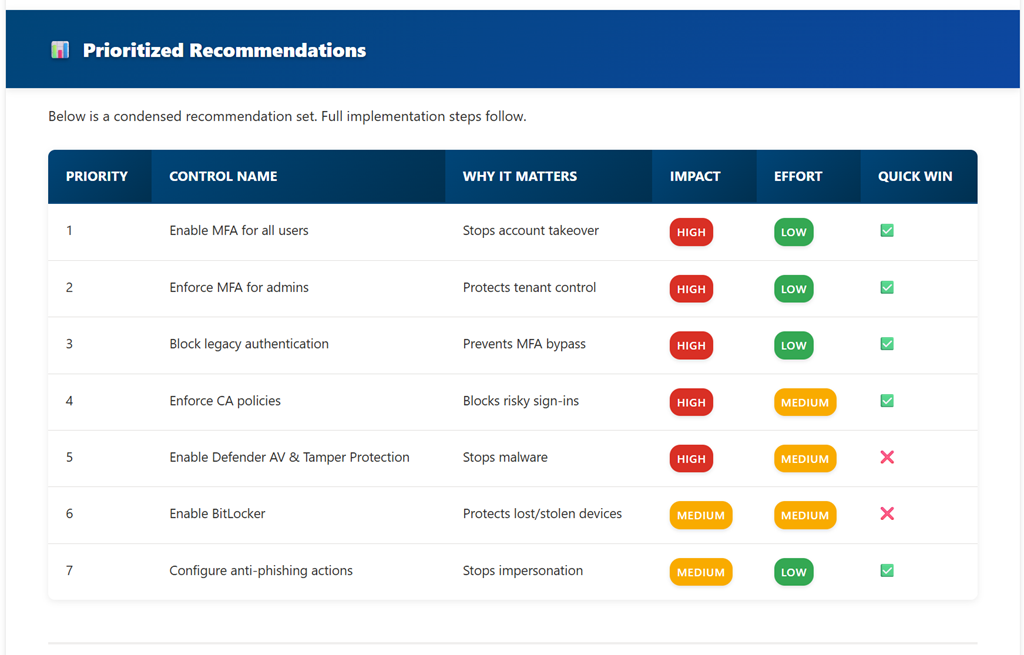Click the LOW effort badge for Block legacy authentication

794,345
